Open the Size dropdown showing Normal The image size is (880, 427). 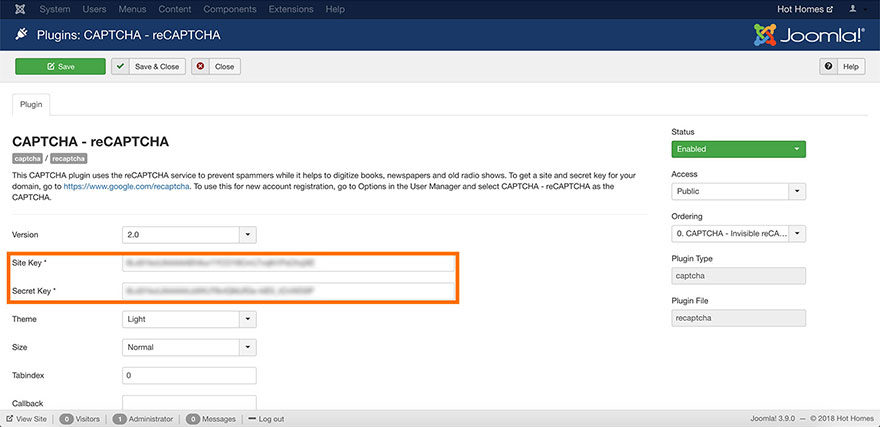[x=189, y=347]
